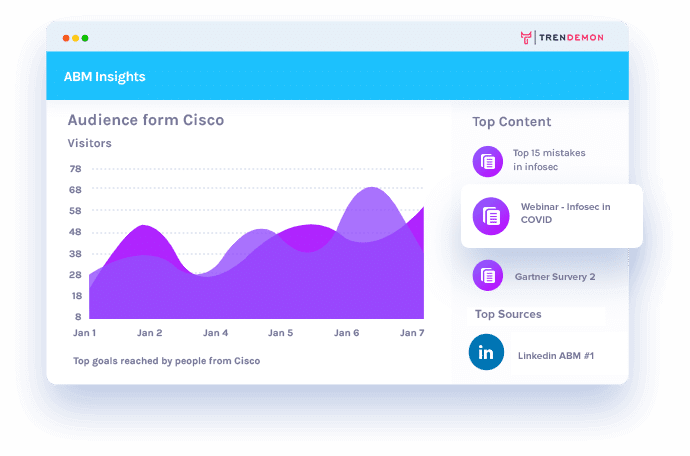The height and width of the screenshot is (456, 690).
Task: Click the 18 y-axis value
Action: coord(77,296)
